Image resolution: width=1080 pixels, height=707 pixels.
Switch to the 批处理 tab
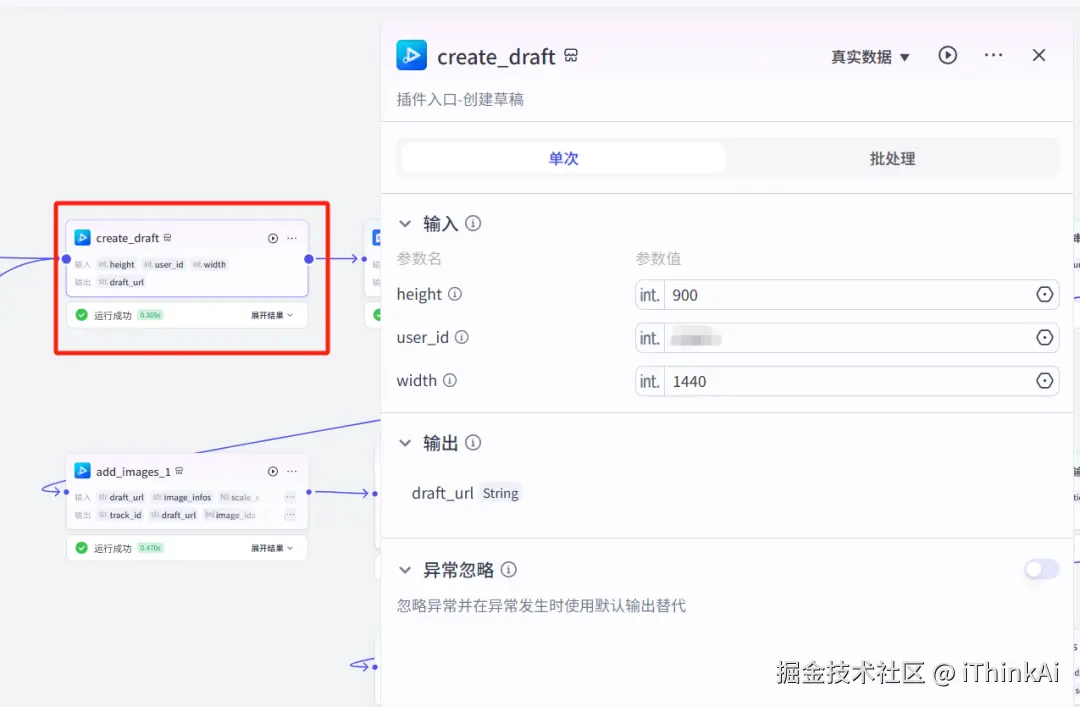click(x=891, y=158)
